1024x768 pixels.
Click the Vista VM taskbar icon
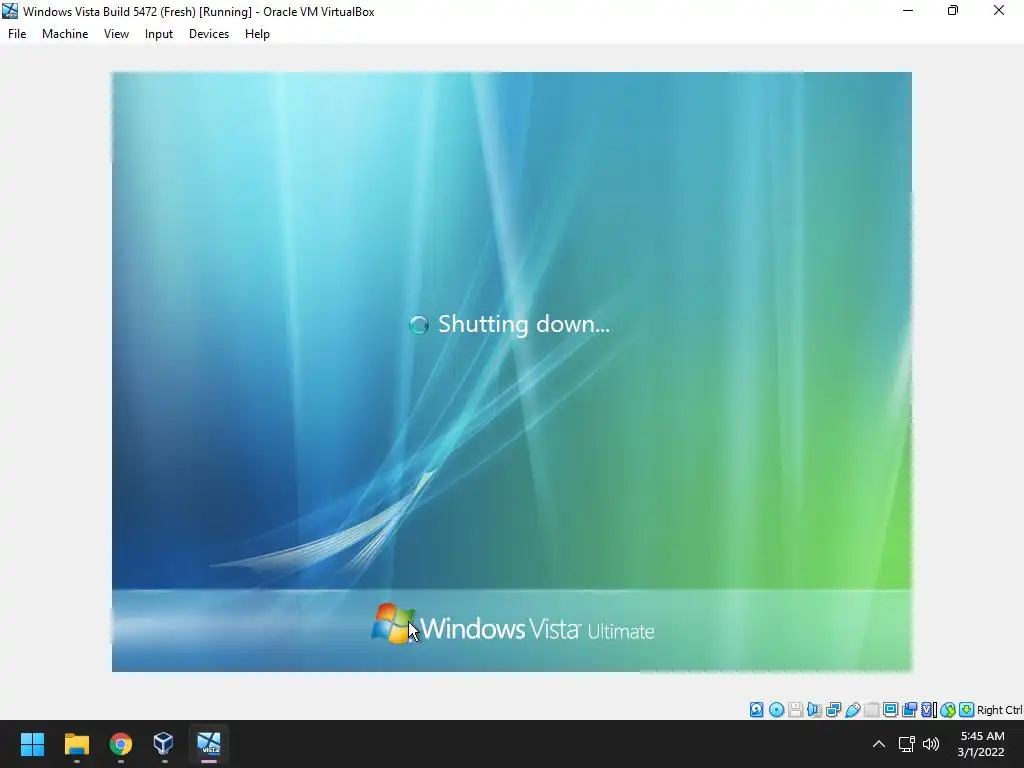point(209,744)
